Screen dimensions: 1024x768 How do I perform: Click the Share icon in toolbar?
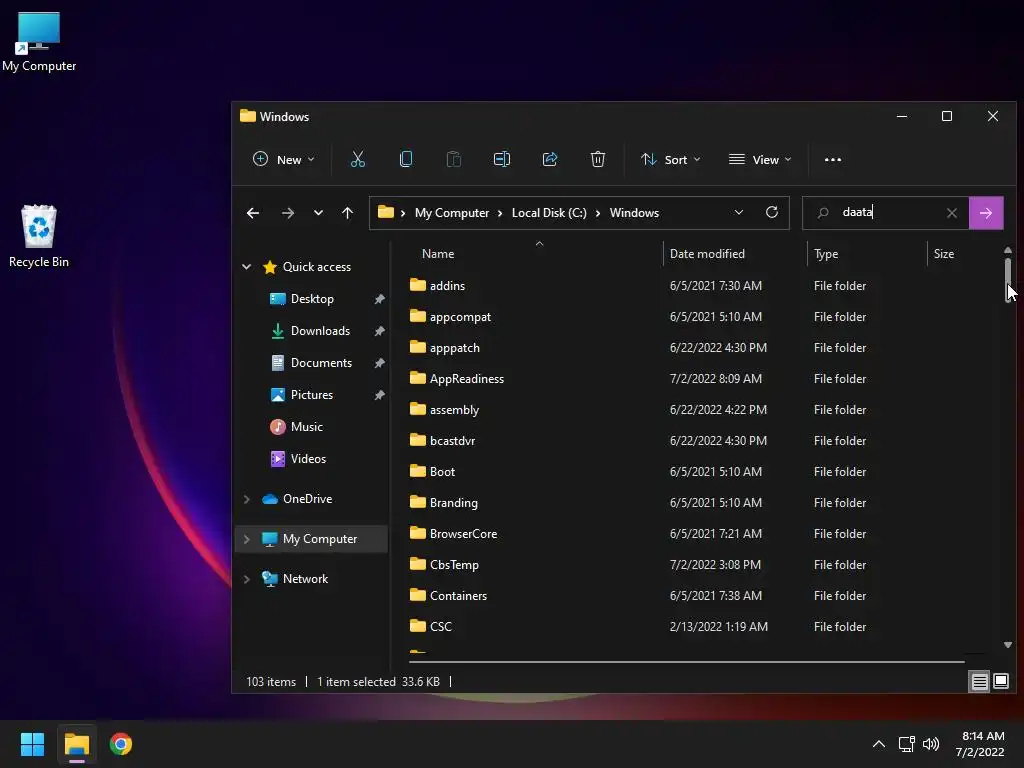(550, 159)
